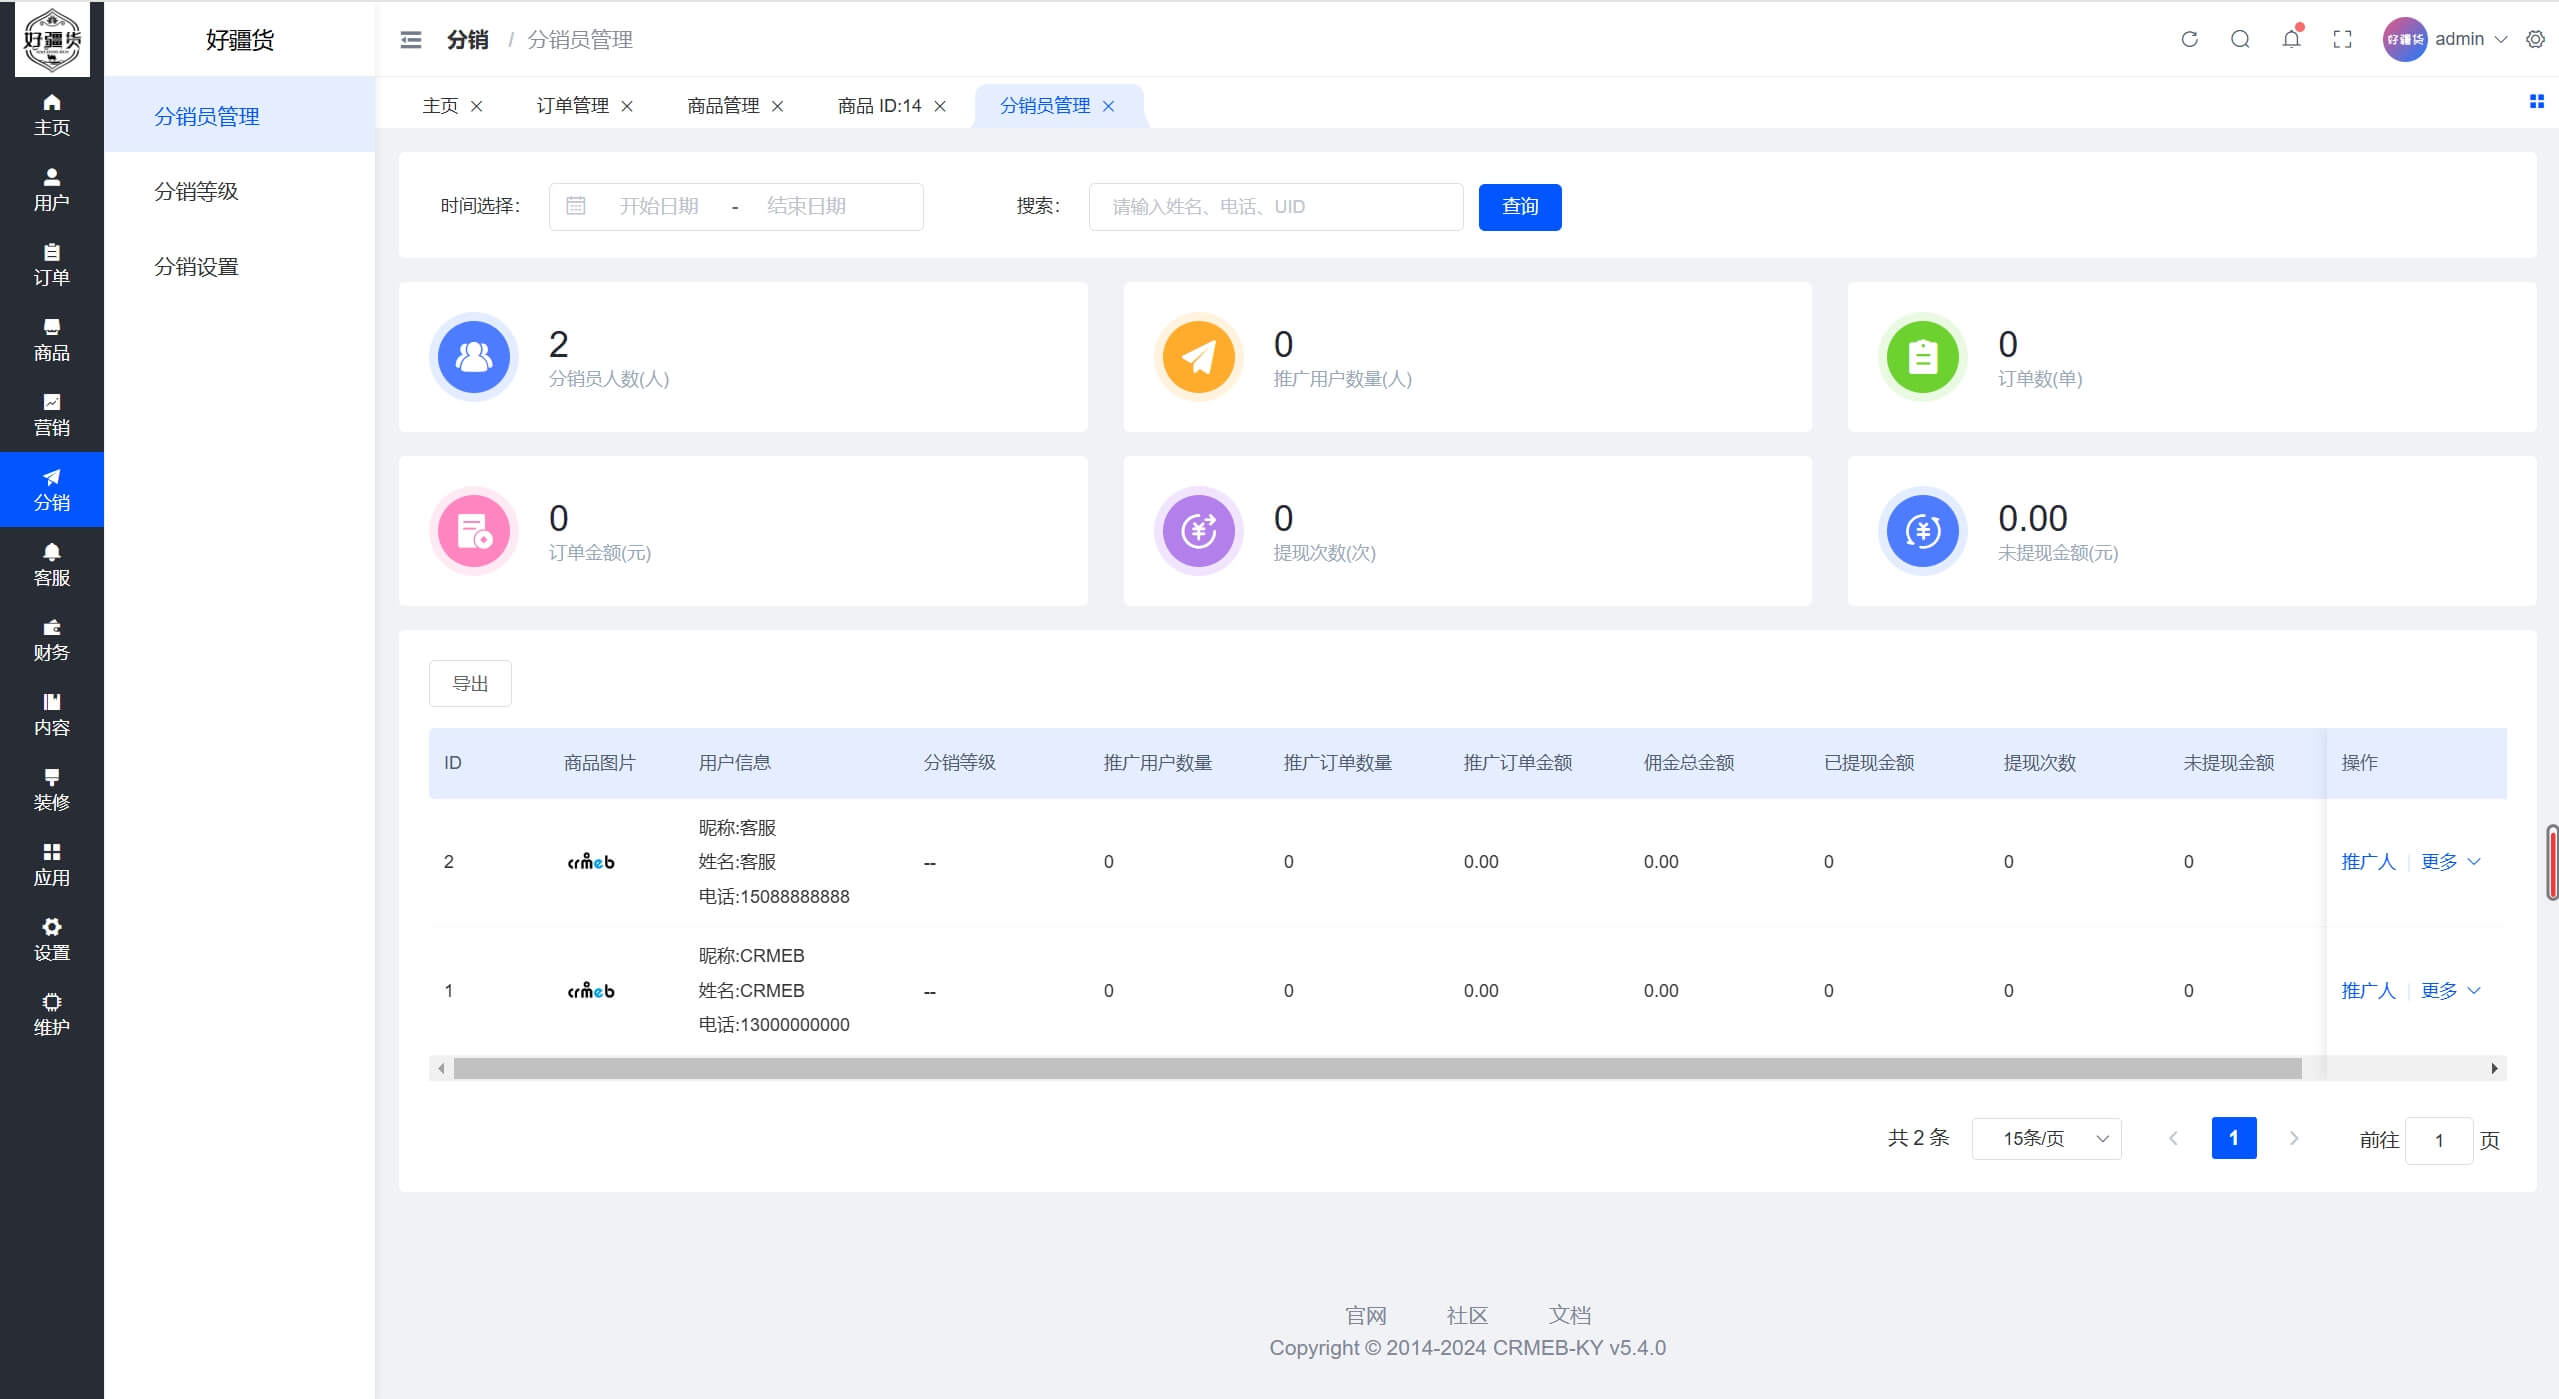Toggle fullscreen mode icon
This screenshot has height=1399, width=2559.
pos(2342,39)
